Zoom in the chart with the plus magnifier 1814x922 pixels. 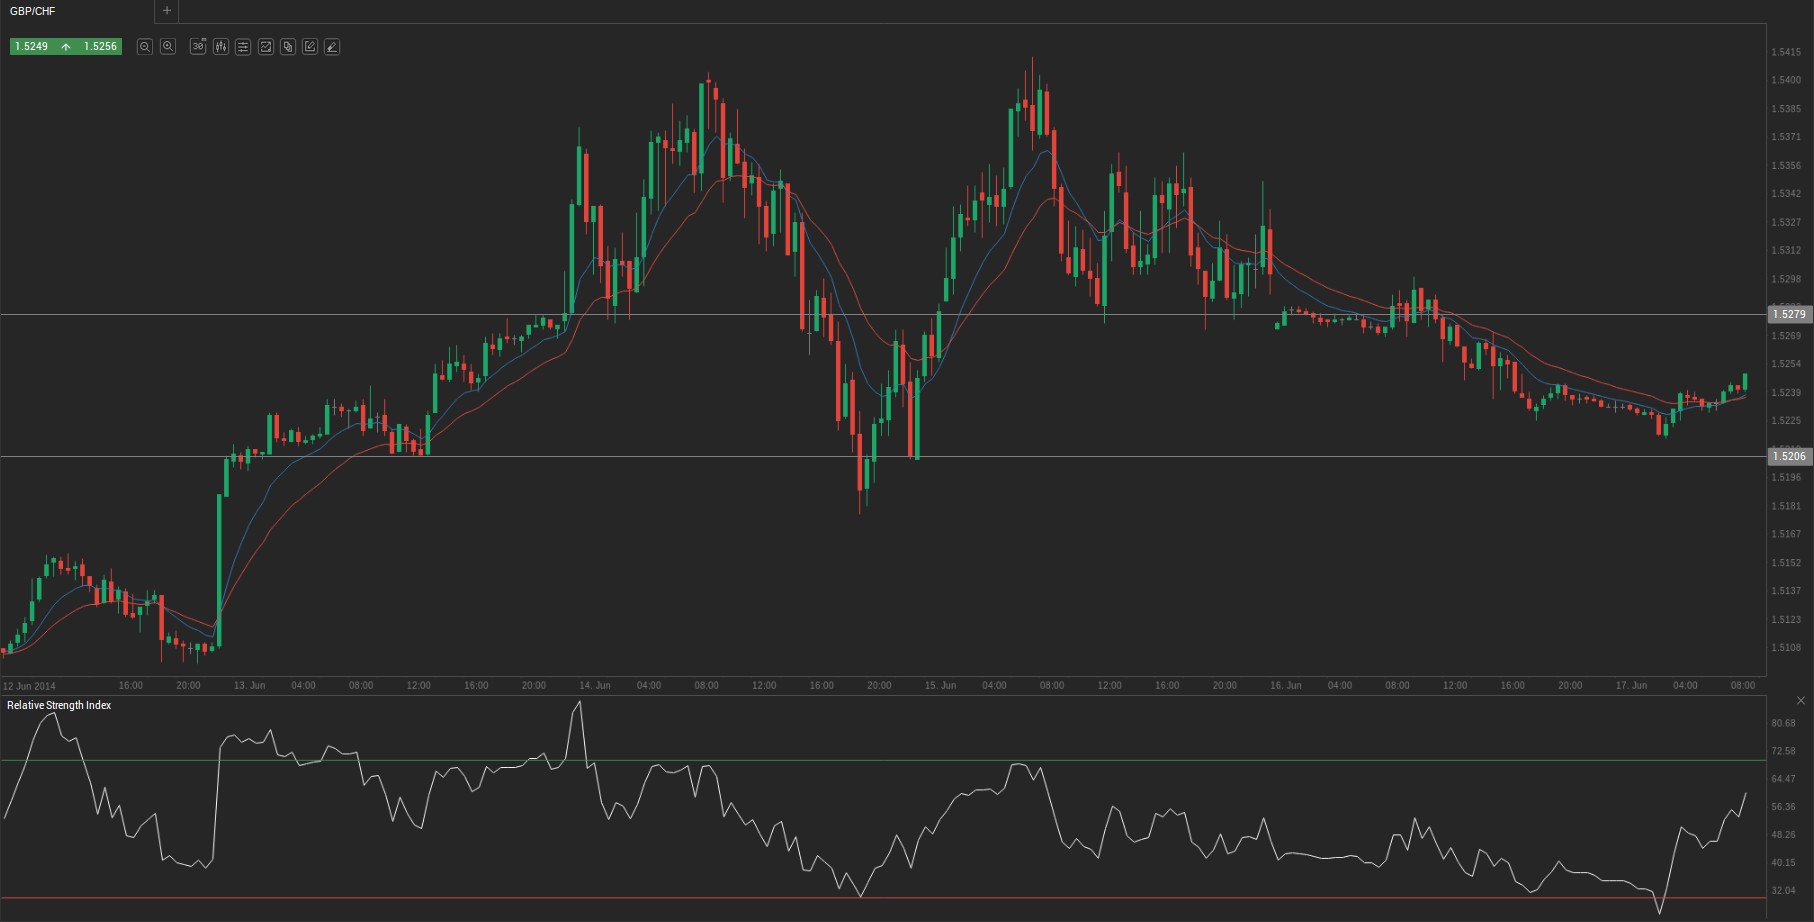tap(168, 47)
